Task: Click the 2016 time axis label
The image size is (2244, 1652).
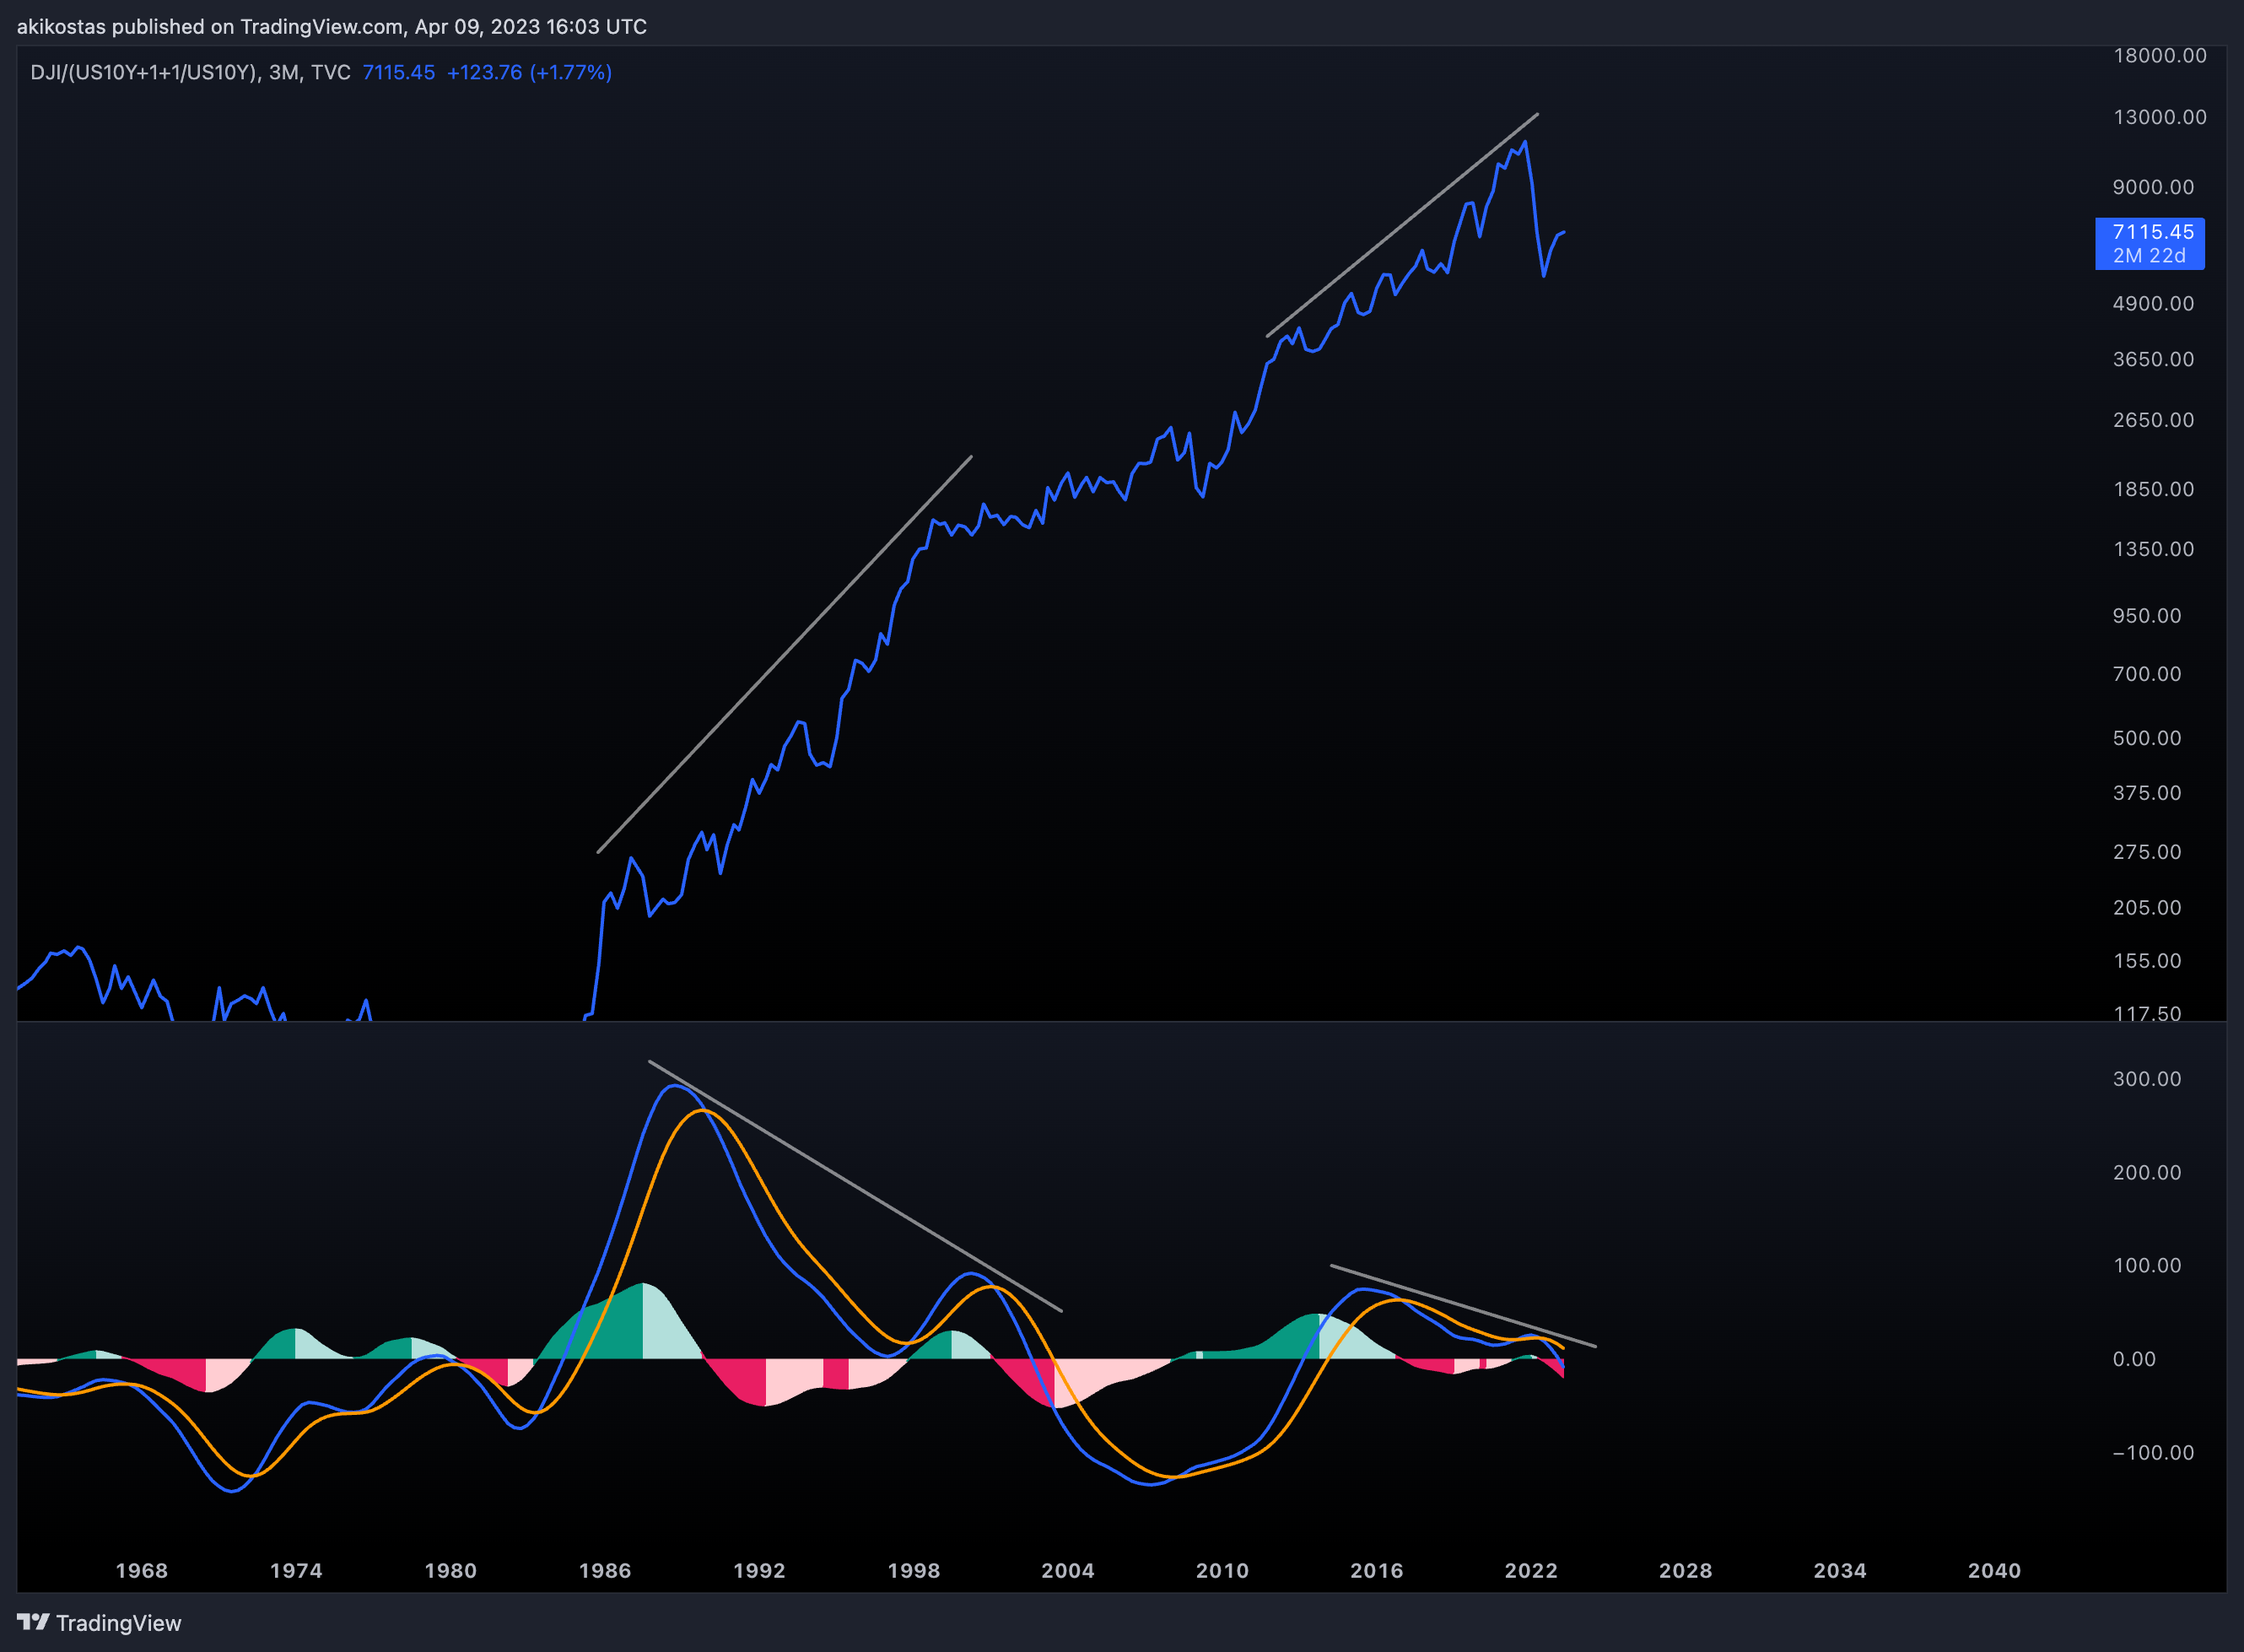Action: point(1377,1571)
